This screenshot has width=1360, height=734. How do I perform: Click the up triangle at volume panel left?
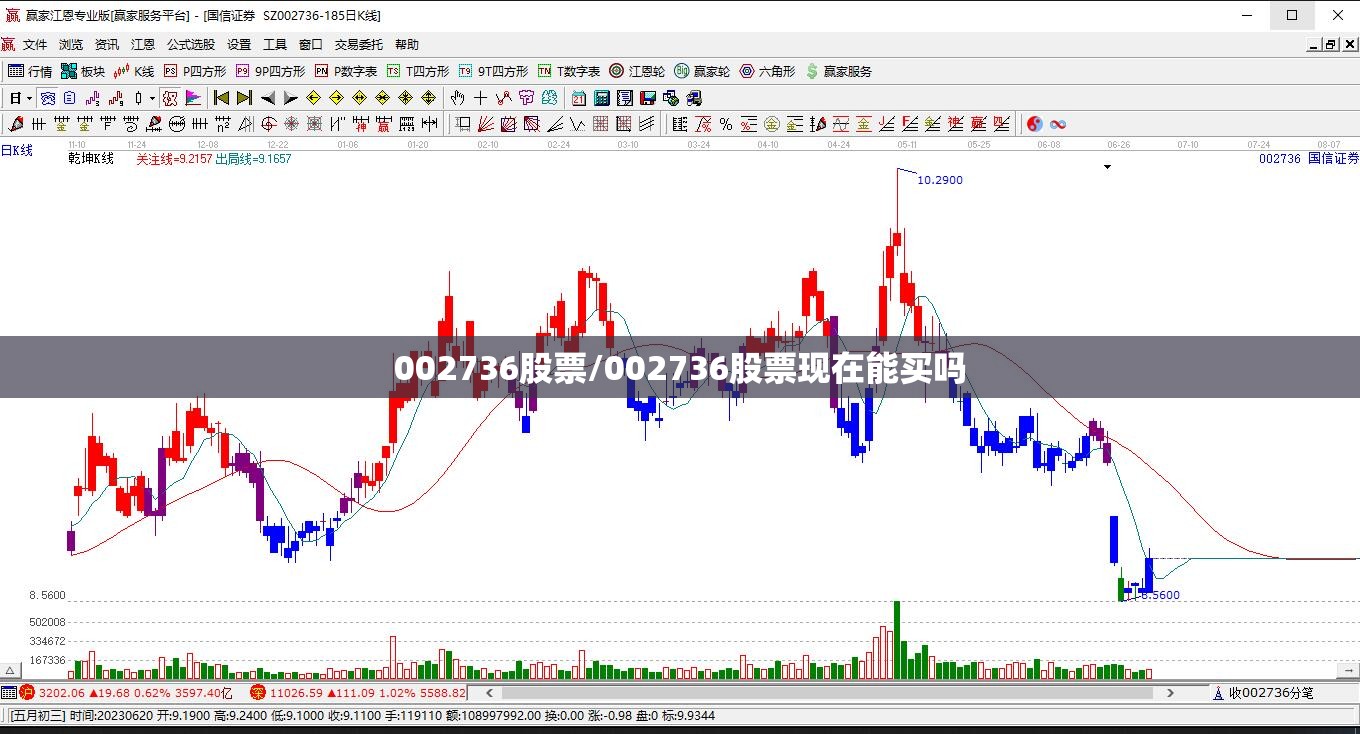[x=12, y=671]
